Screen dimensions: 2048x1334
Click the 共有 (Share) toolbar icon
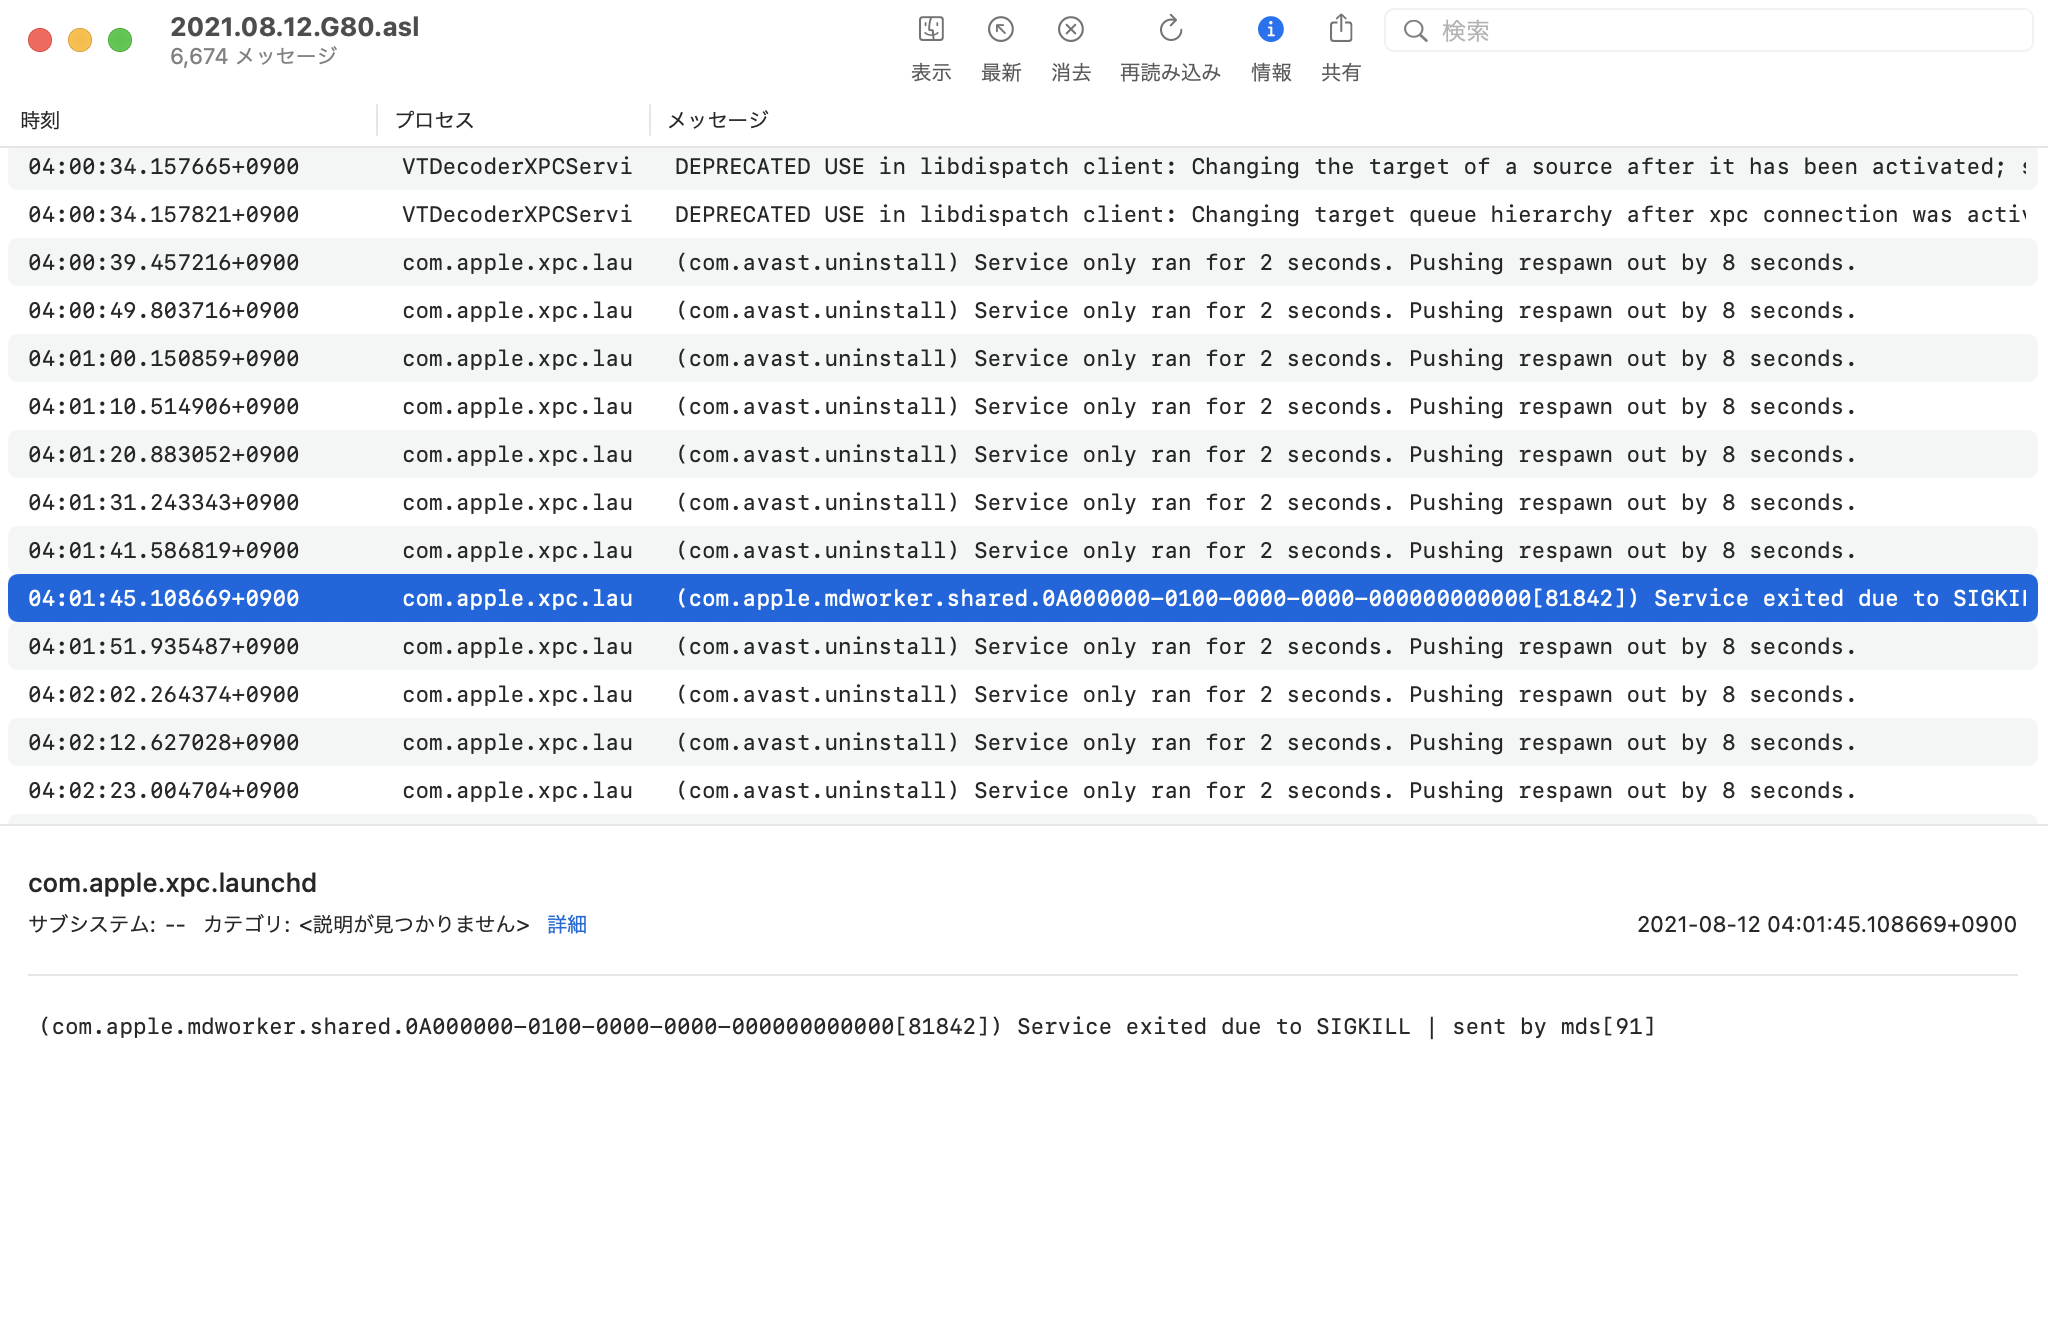pos(1340,30)
